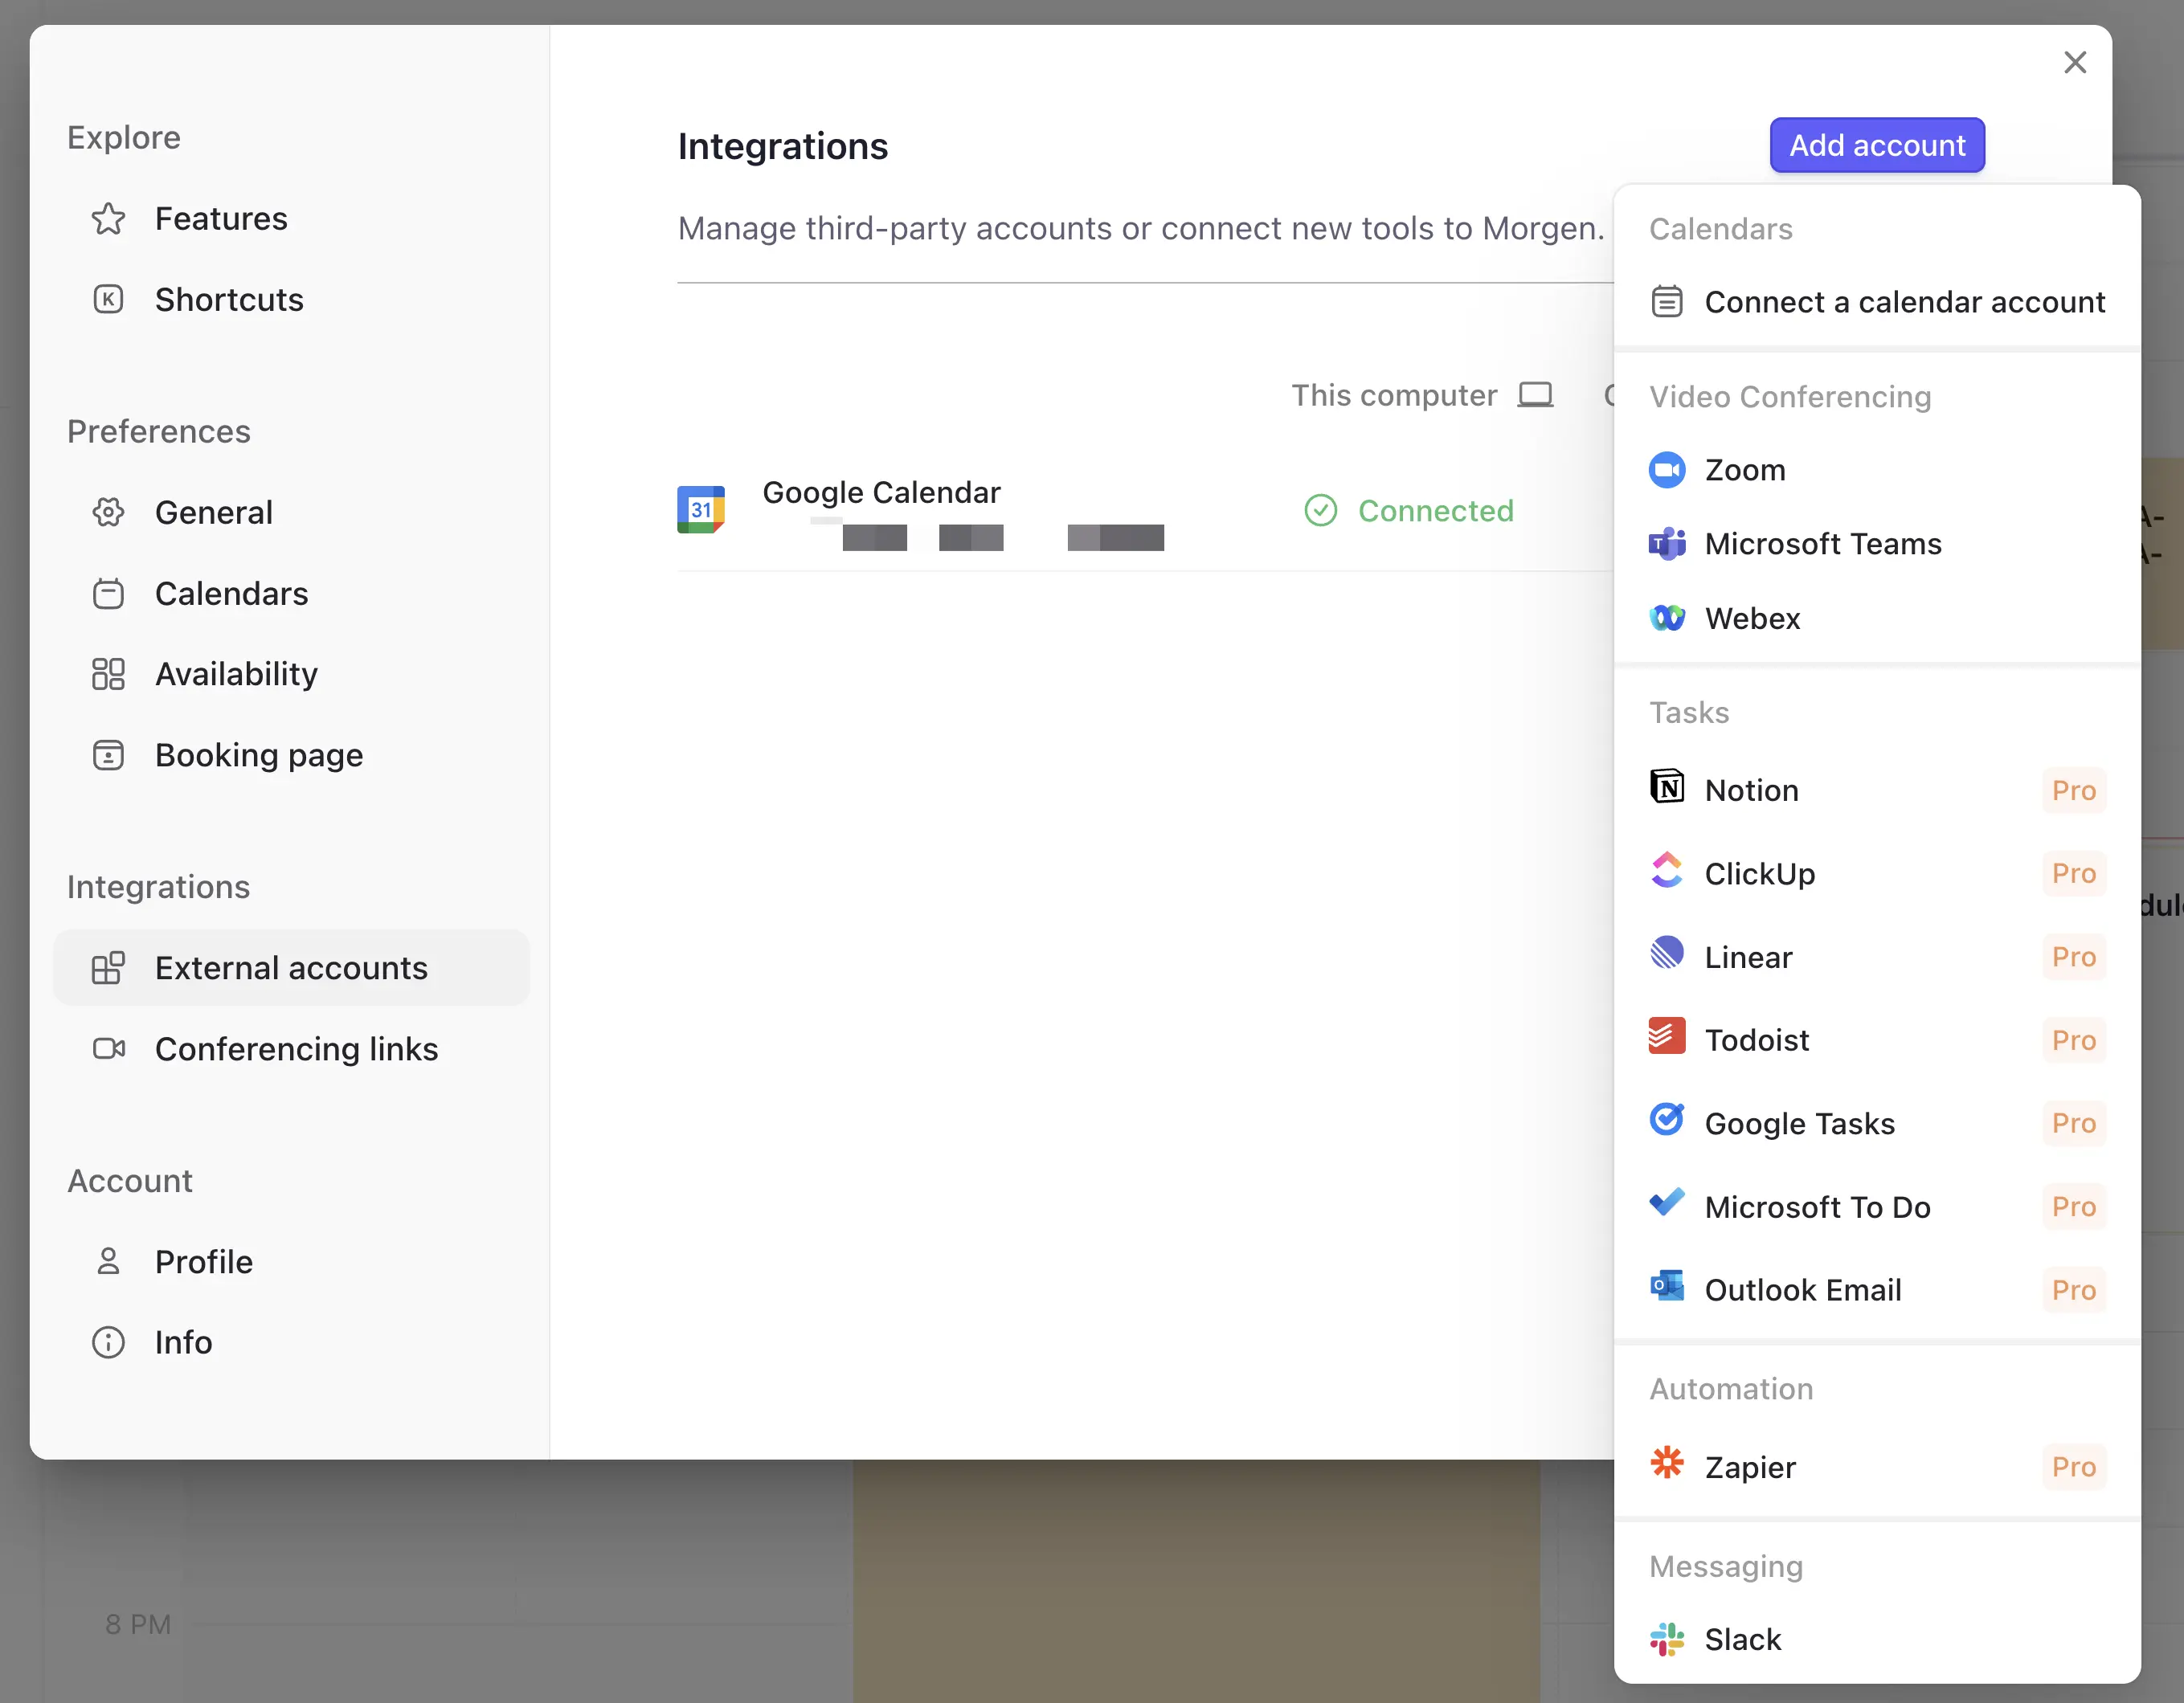The height and width of the screenshot is (1703, 2184).
Task: Click the Notion logo icon
Action: [x=1667, y=787]
